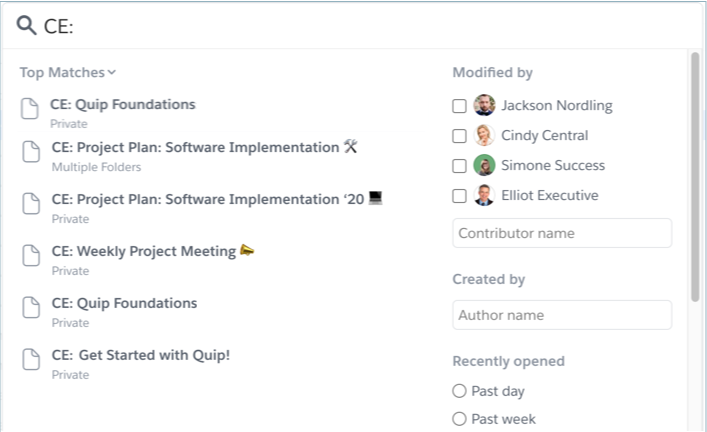
Task: Open CE: Project Plan in Multiple Folders
Action: click(195, 147)
